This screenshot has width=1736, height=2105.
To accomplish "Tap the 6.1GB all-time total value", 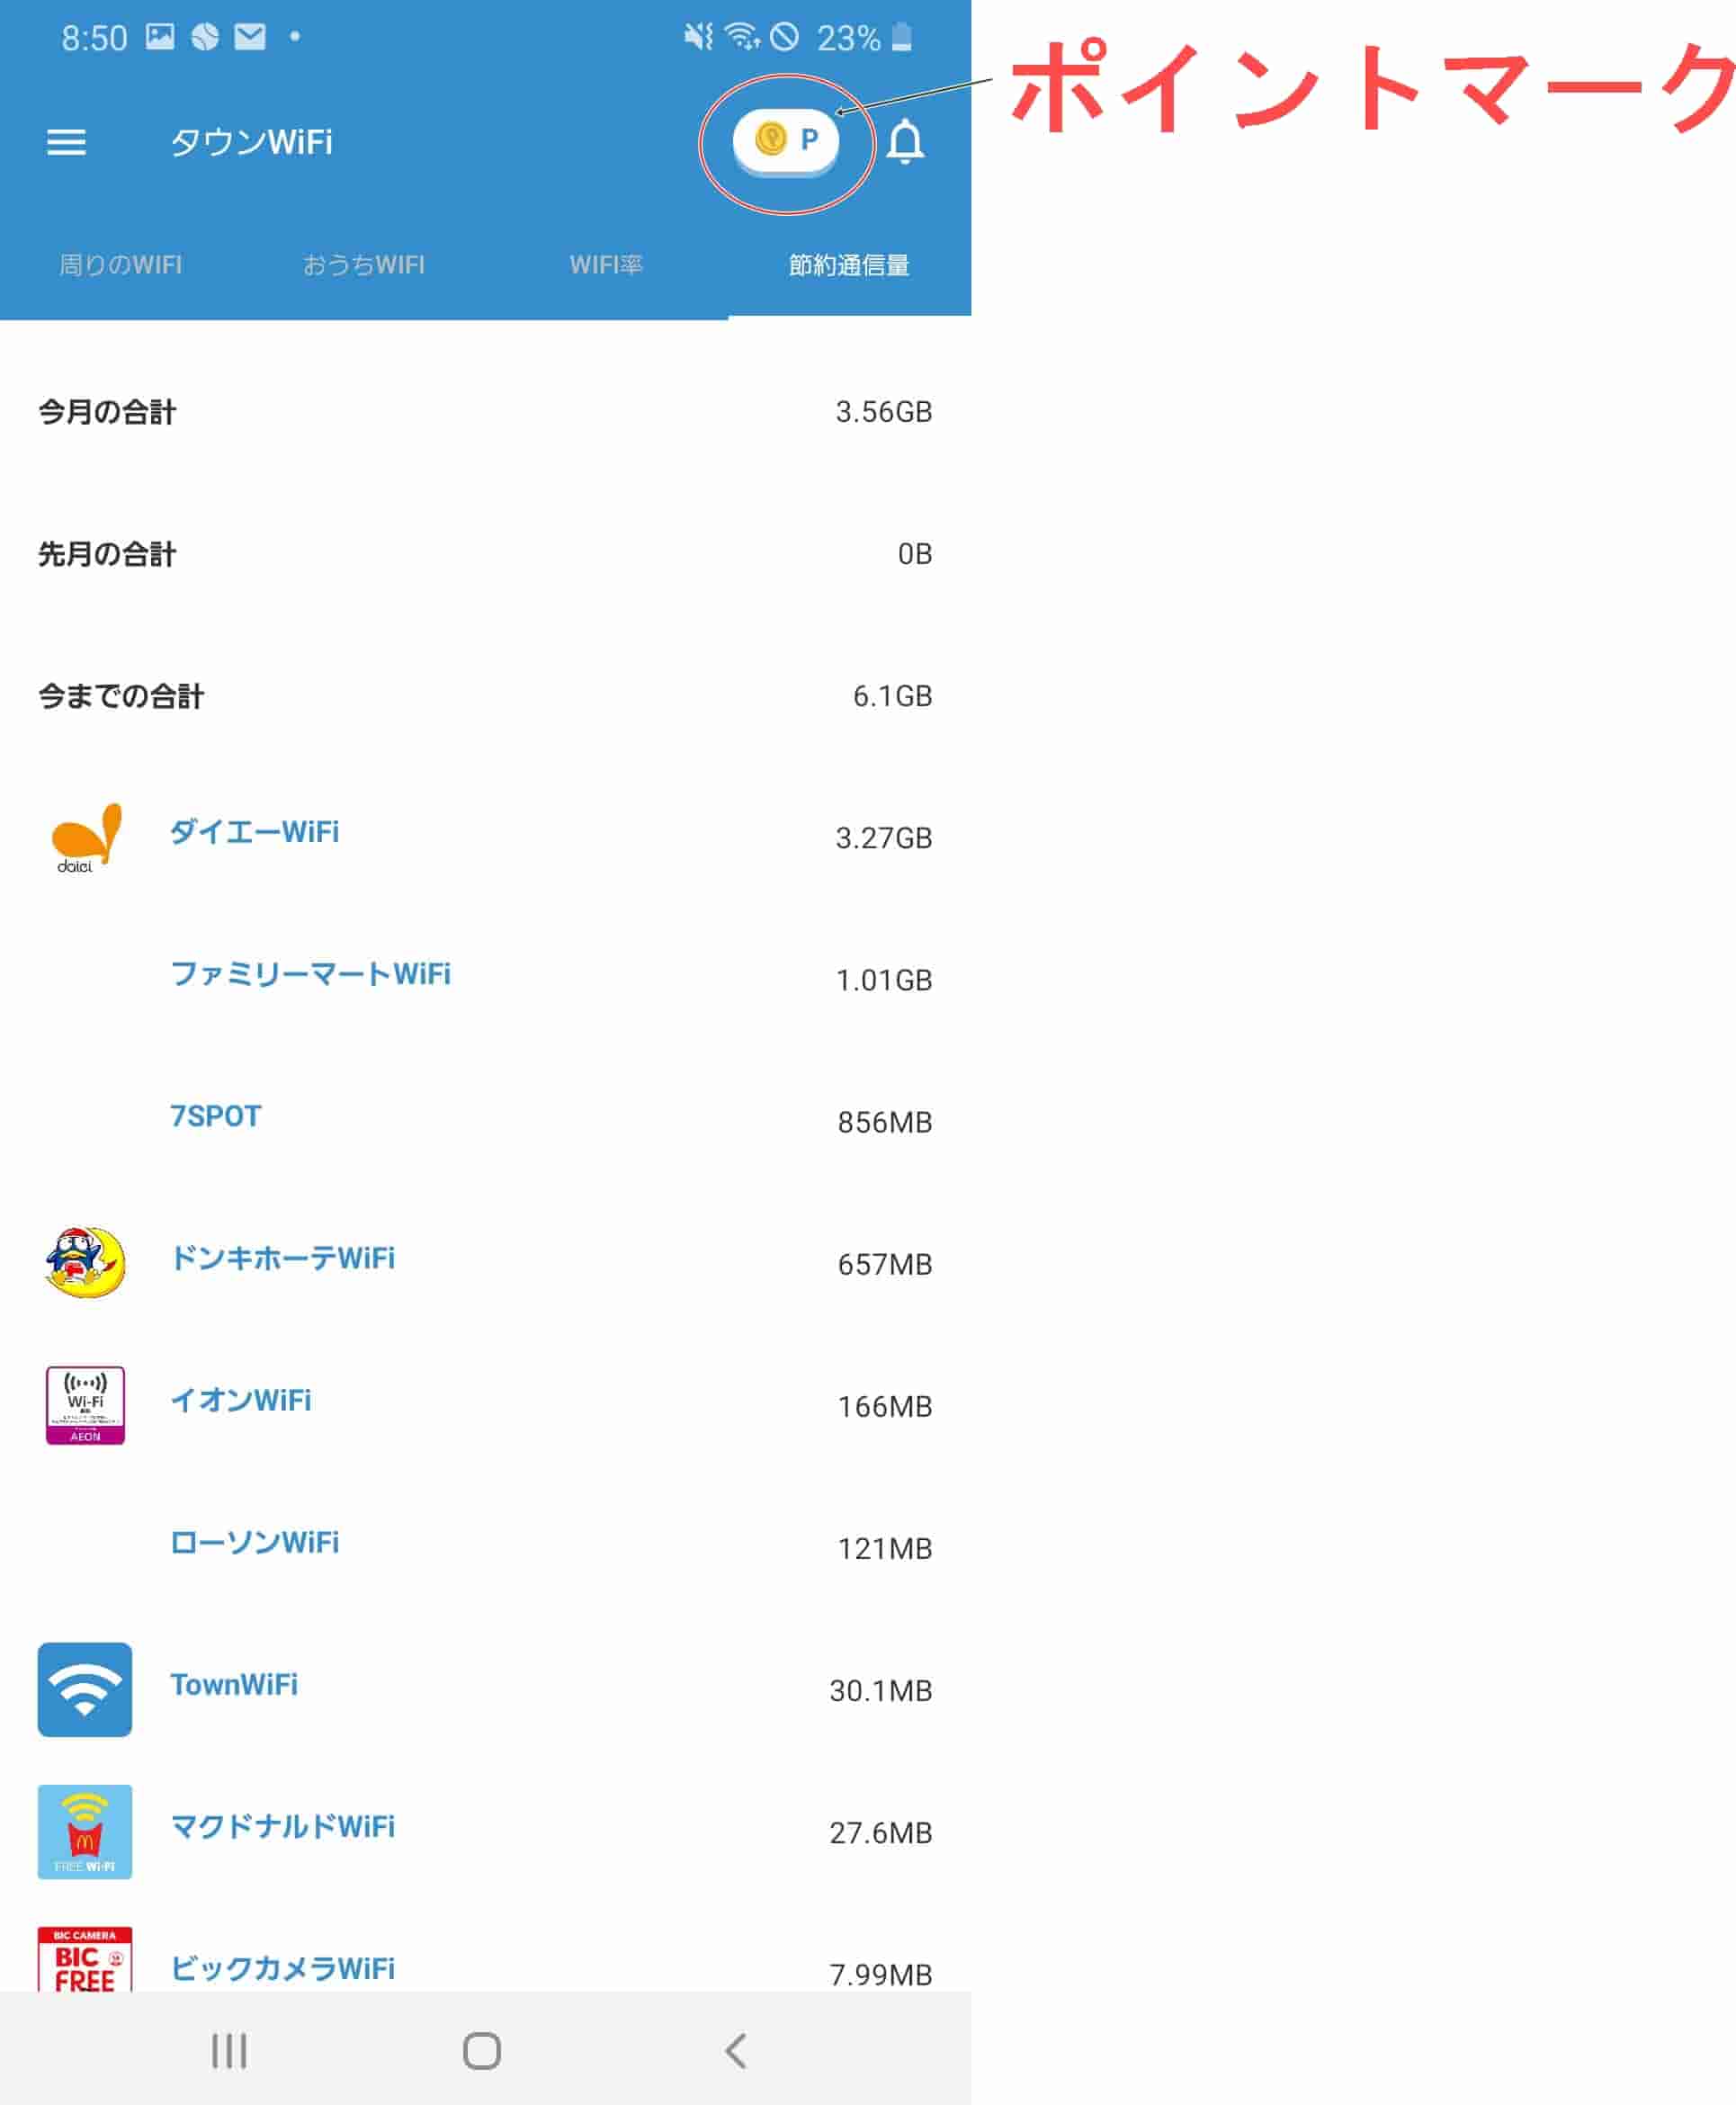I will [x=893, y=696].
